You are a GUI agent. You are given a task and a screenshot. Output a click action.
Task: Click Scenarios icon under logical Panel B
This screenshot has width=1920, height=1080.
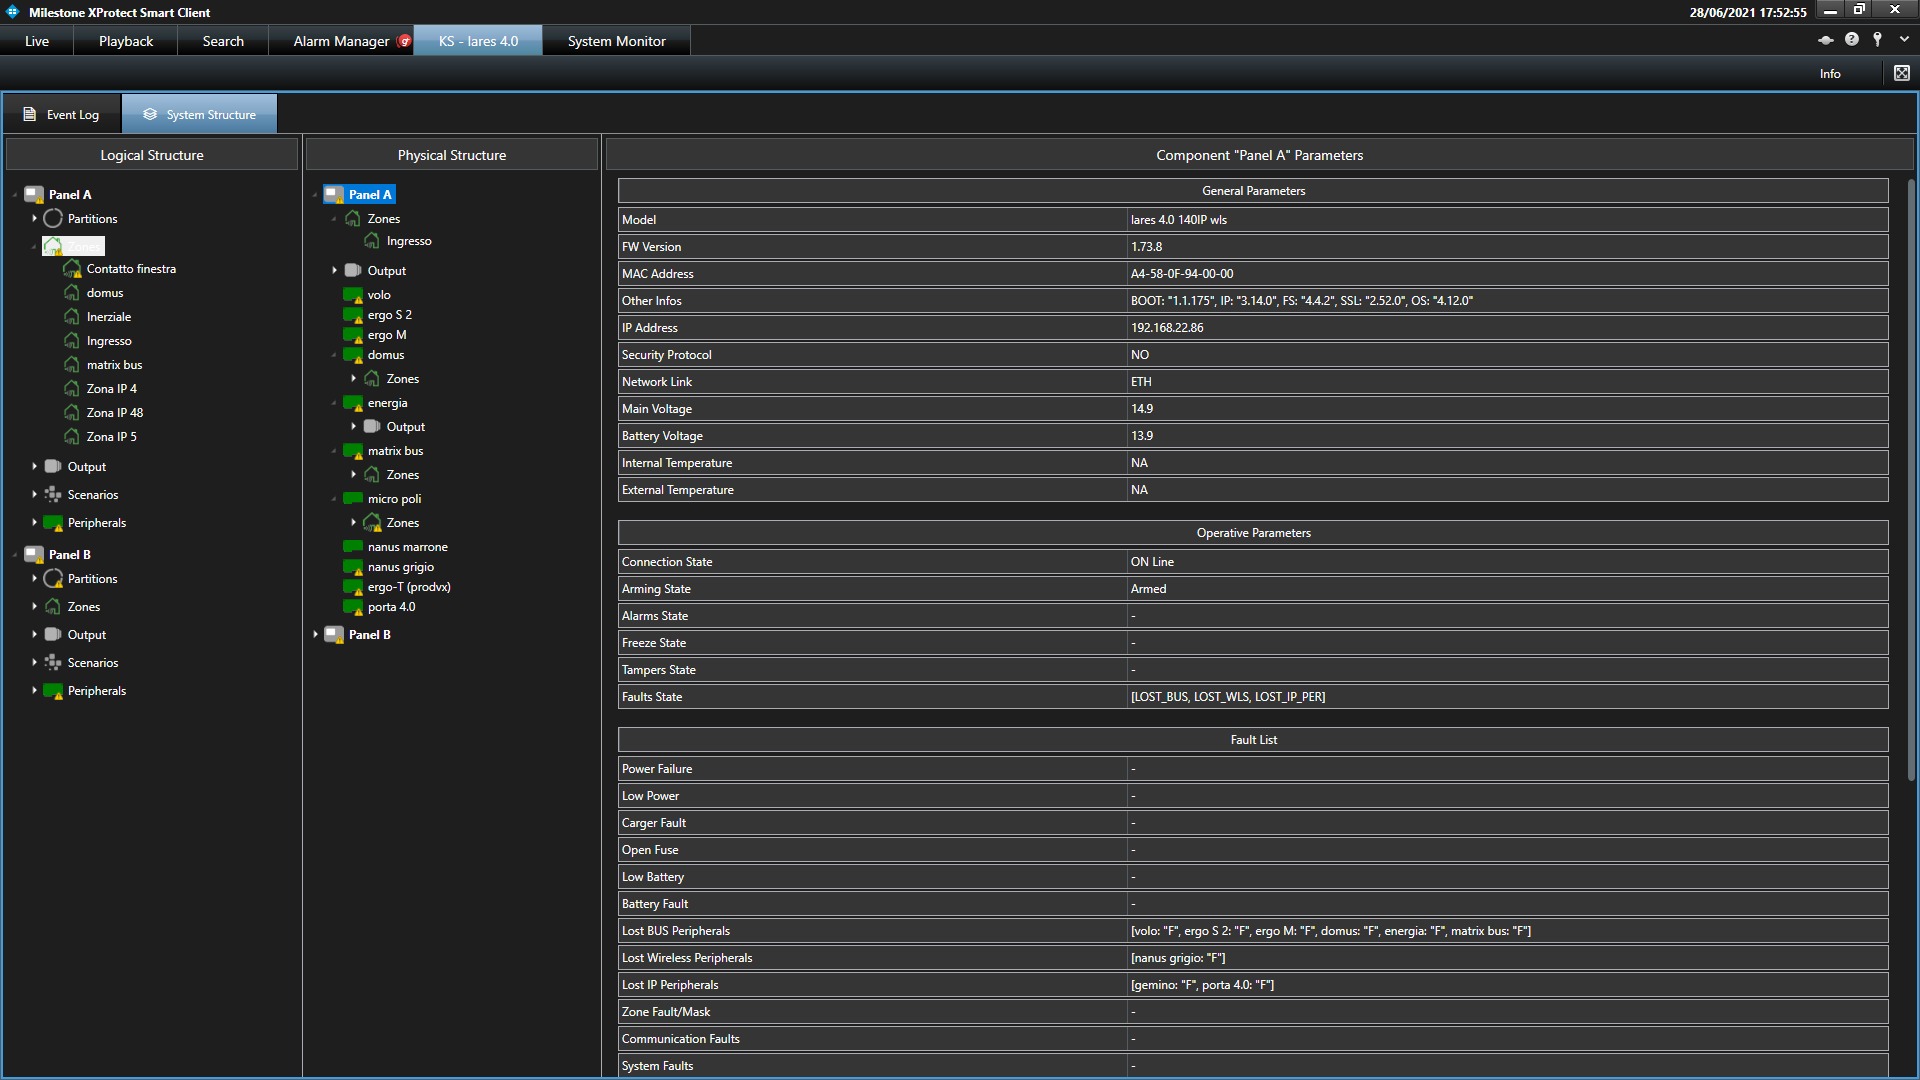[x=53, y=662]
